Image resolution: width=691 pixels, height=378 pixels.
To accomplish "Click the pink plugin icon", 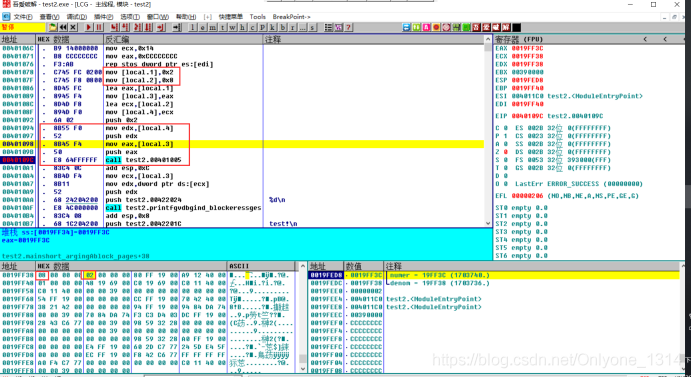I will pyautogui.click(x=426, y=27).
